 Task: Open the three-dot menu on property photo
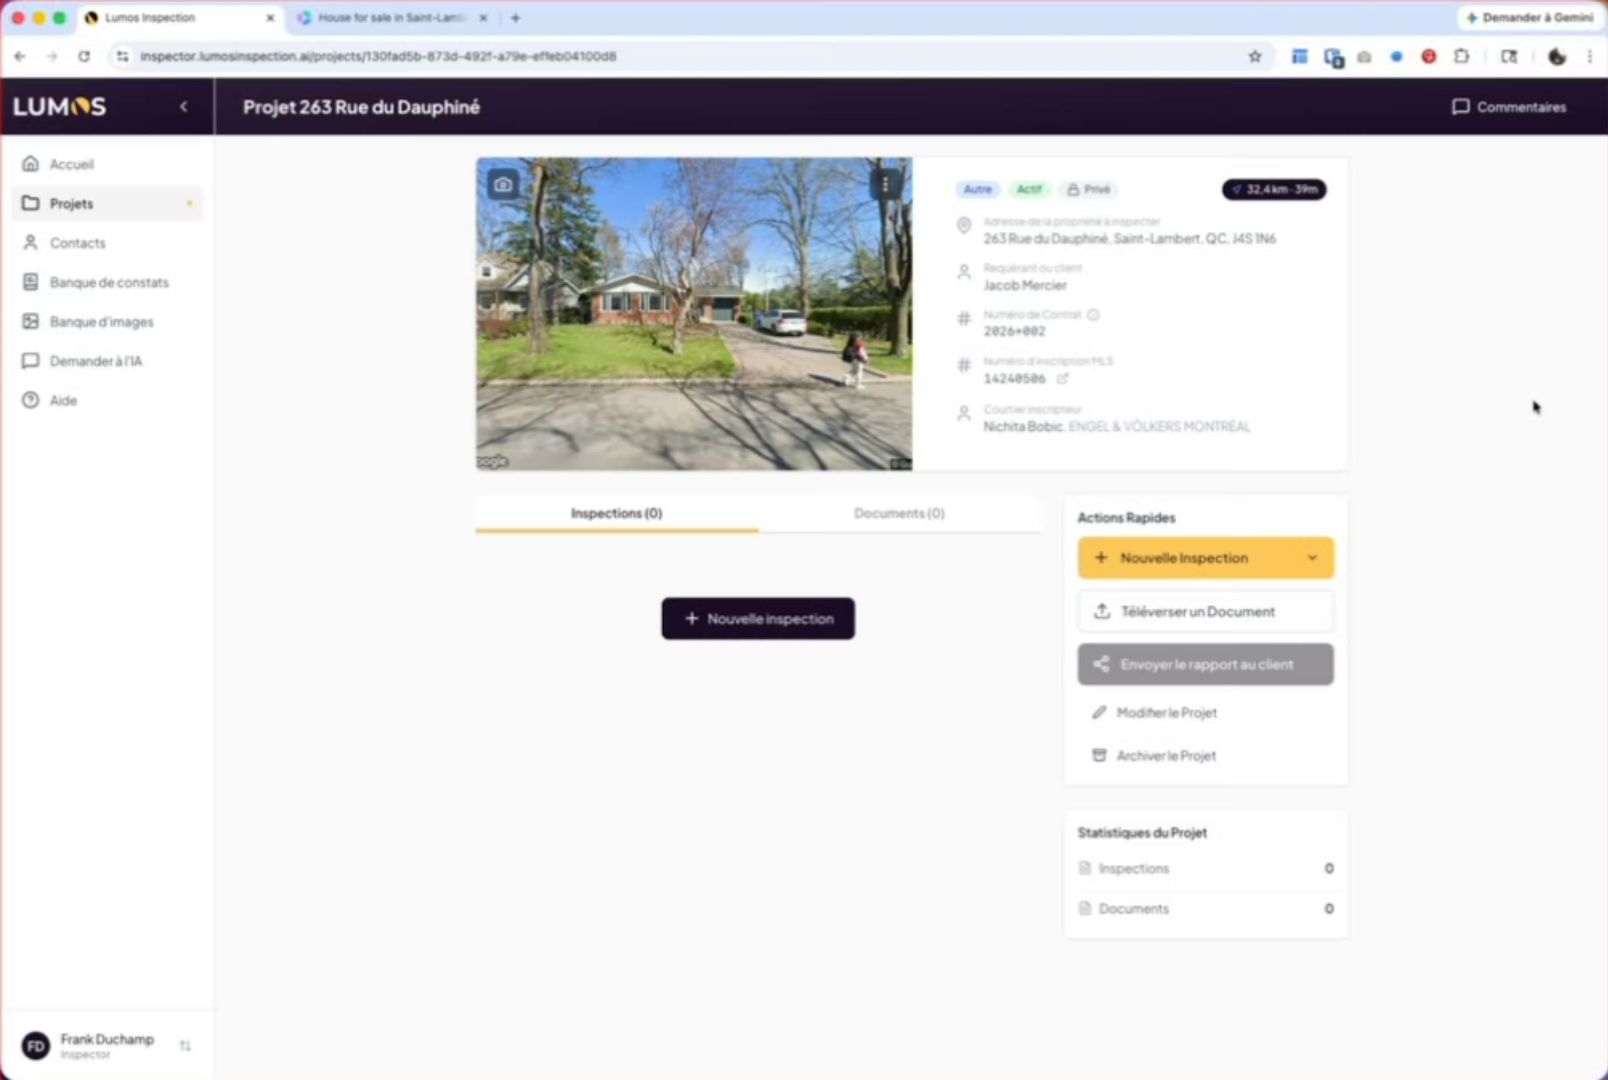coord(885,185)
